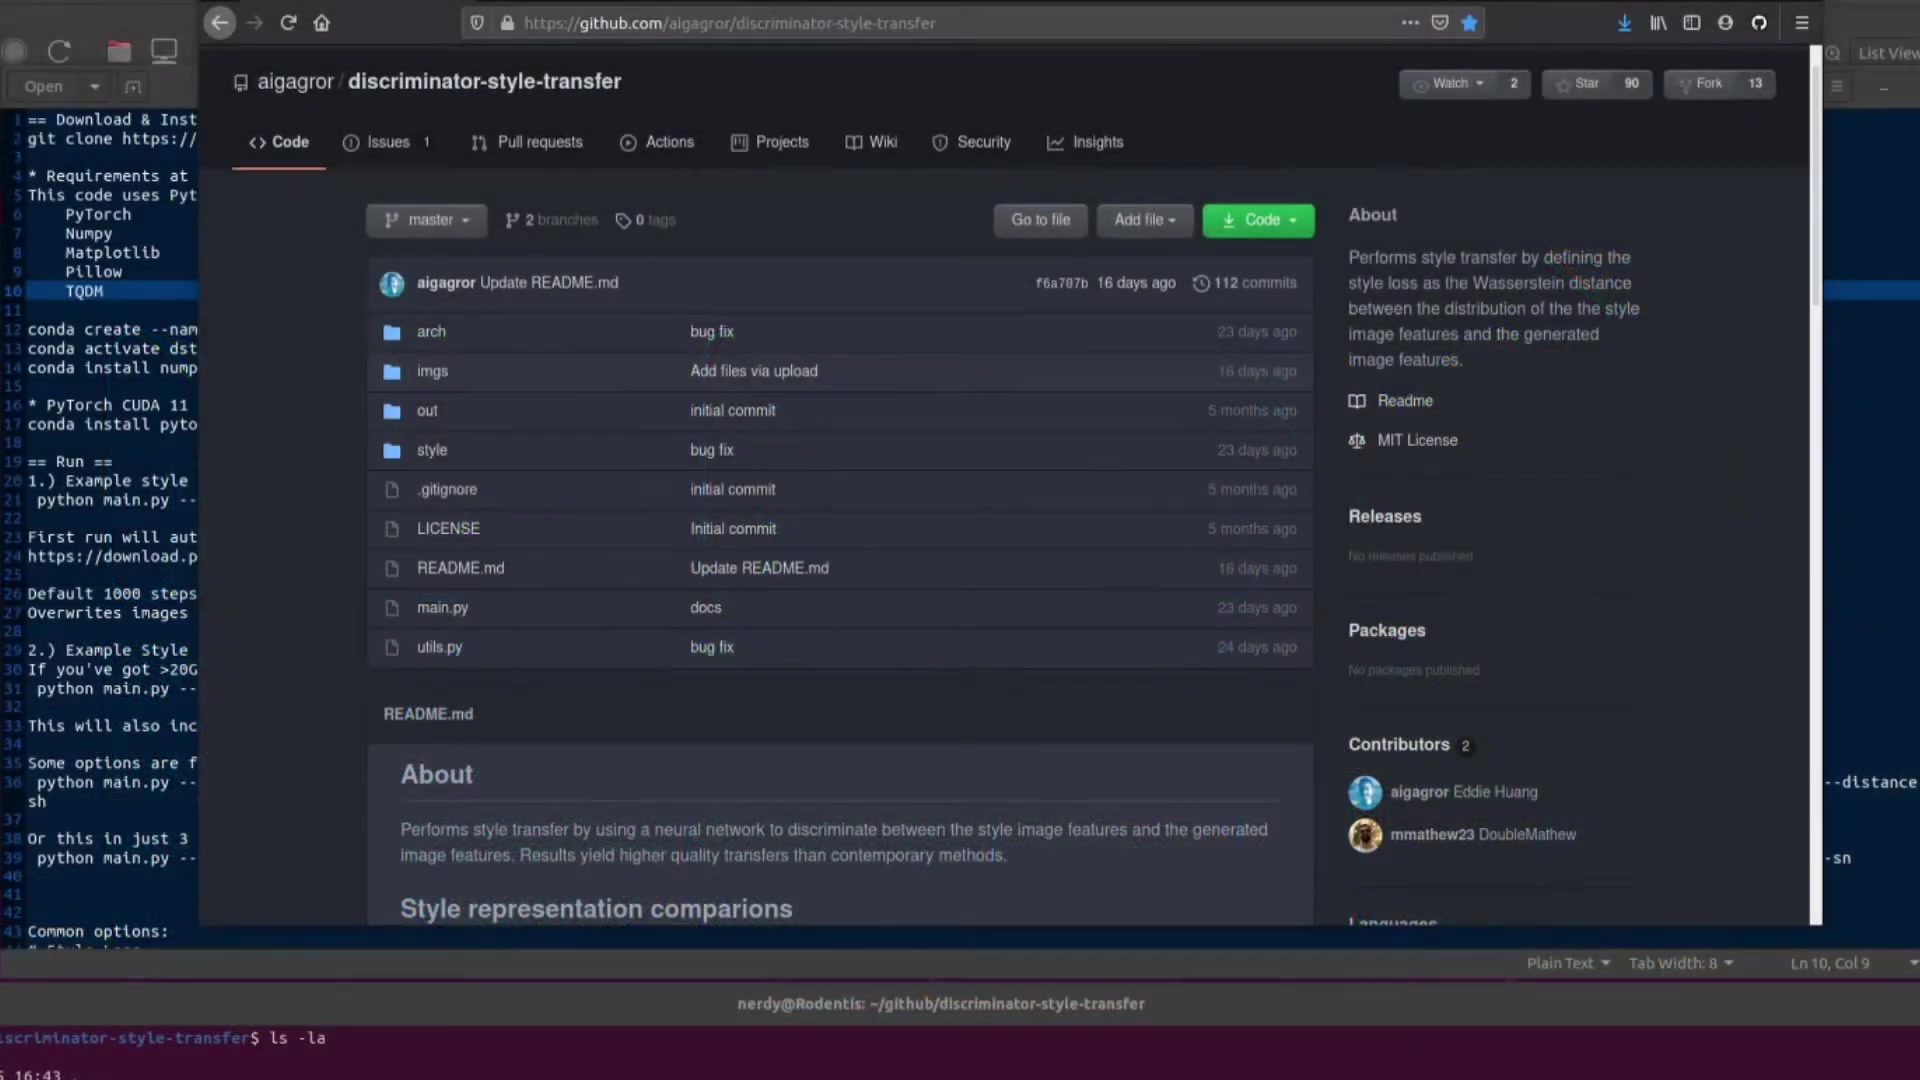Open contributor aigagror Eddie Huang
The image size is (1920, 1080).
point(1443,792)
